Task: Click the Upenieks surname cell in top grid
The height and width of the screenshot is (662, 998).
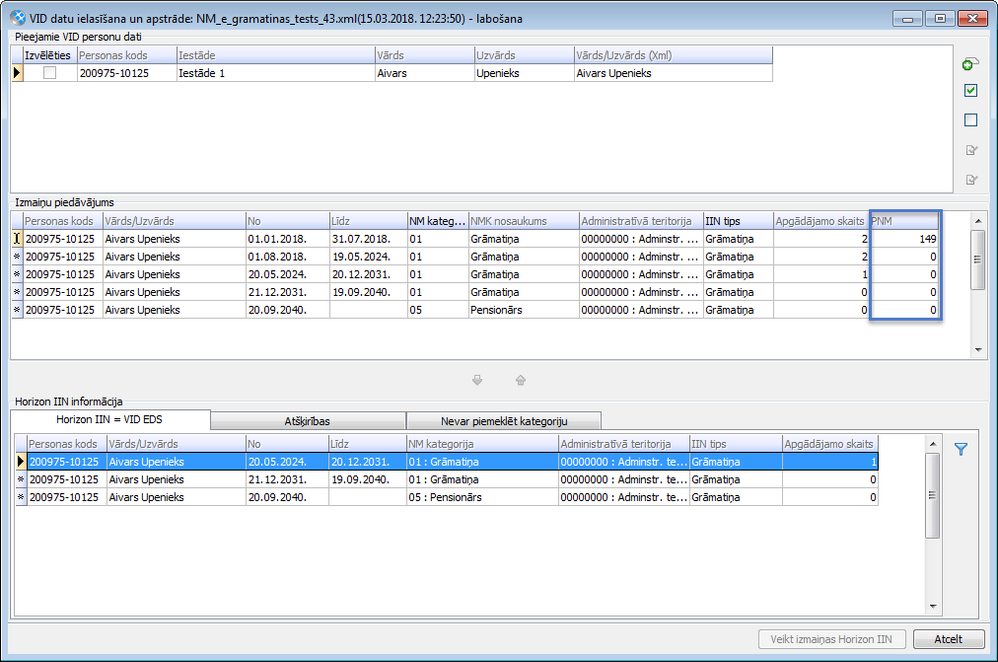Action: [x=524, y=73]
